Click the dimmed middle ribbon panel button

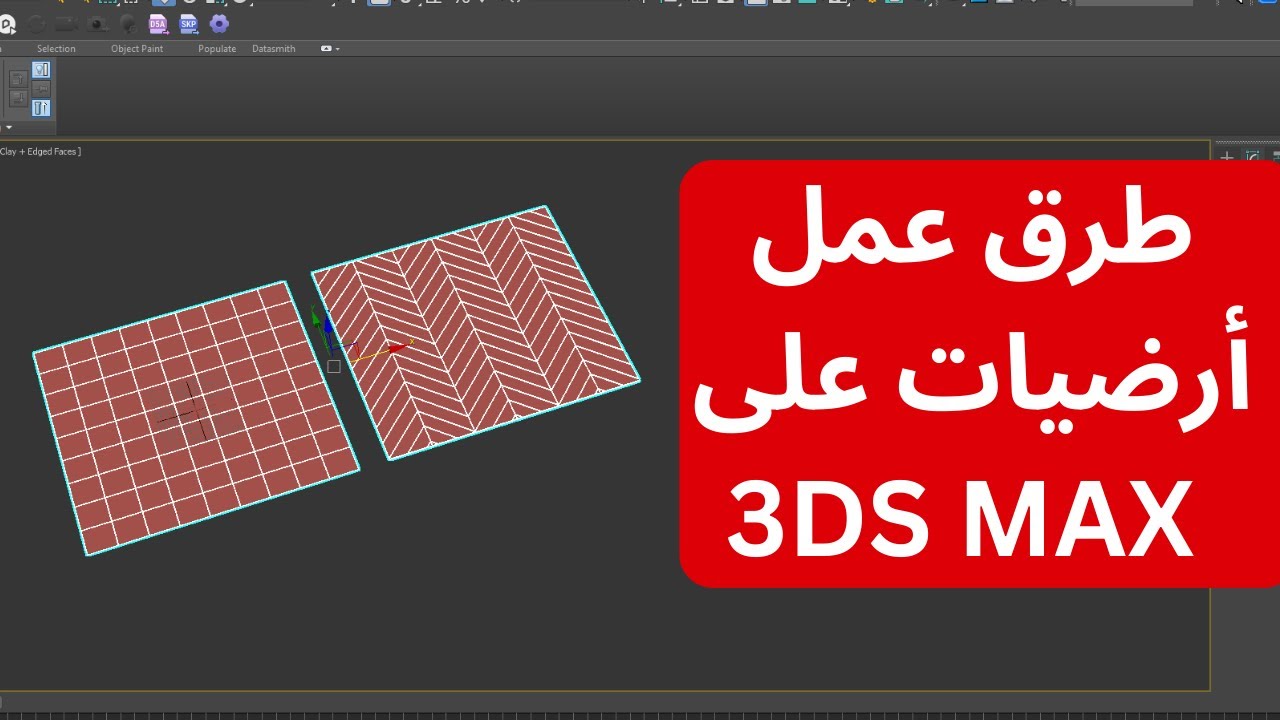(41, 89)
